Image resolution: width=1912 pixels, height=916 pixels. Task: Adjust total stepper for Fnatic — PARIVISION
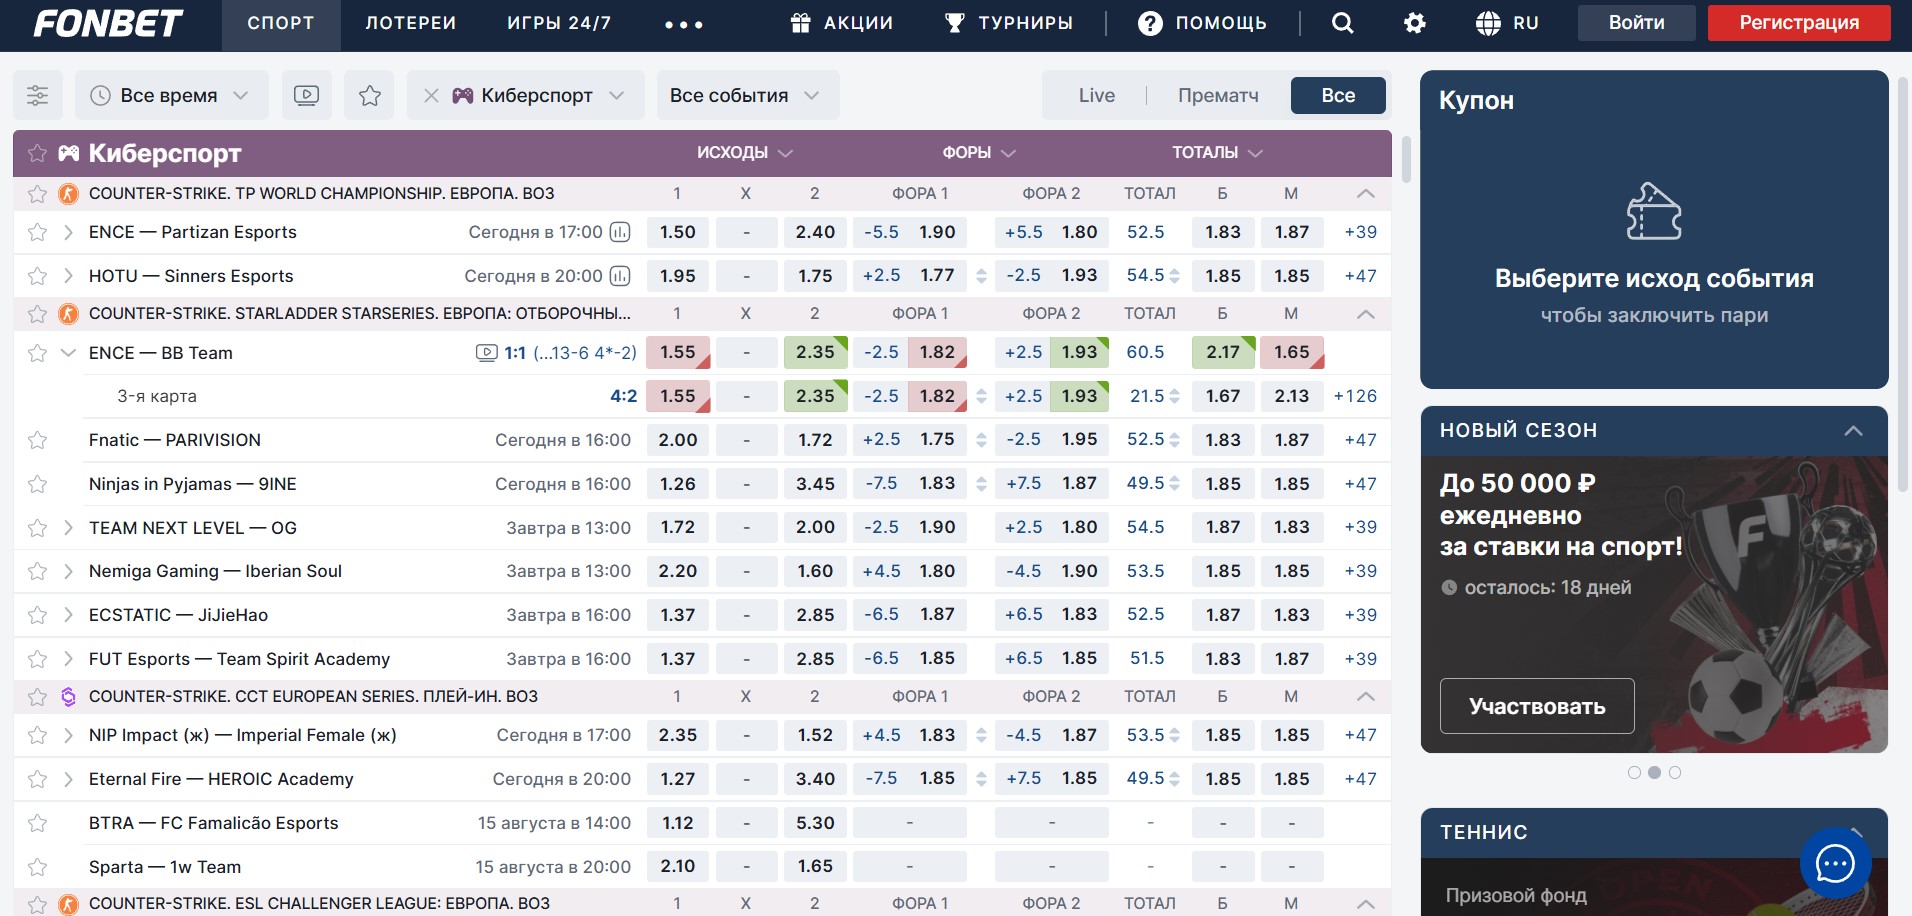point(1174,440)
